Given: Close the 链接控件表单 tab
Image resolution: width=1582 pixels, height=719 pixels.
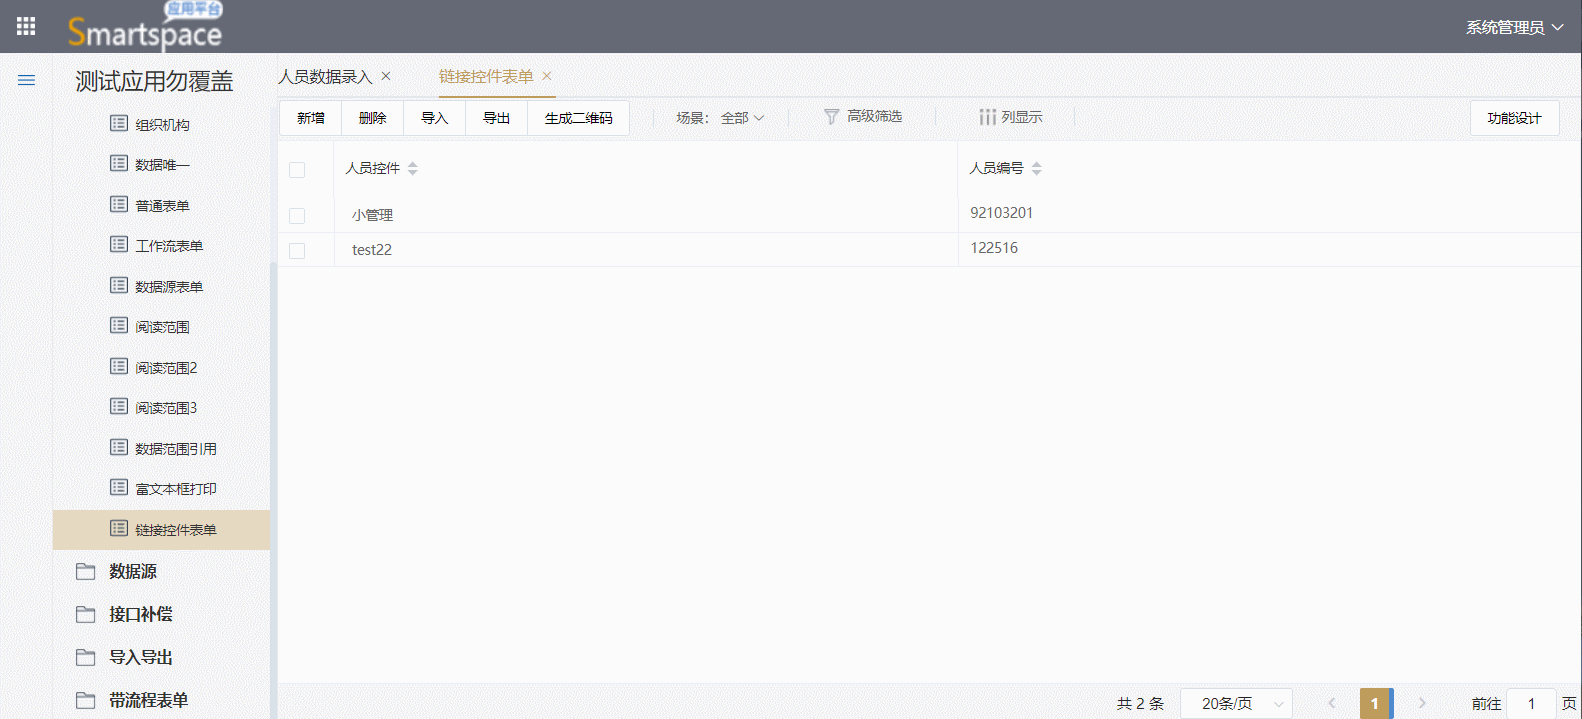Looking at the screenshot, I should pos(547,76).
